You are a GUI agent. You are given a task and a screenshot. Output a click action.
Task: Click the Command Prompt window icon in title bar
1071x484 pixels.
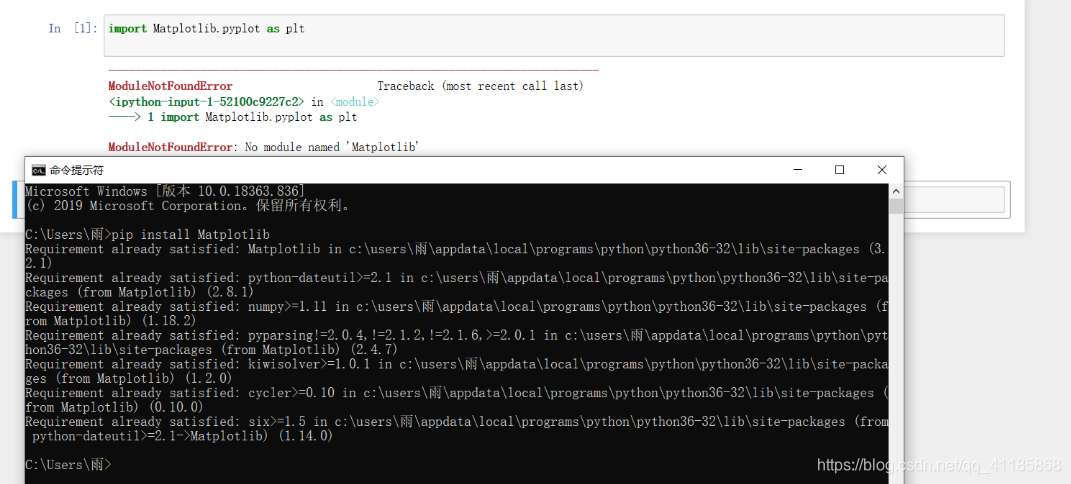(x=39, y=170)
